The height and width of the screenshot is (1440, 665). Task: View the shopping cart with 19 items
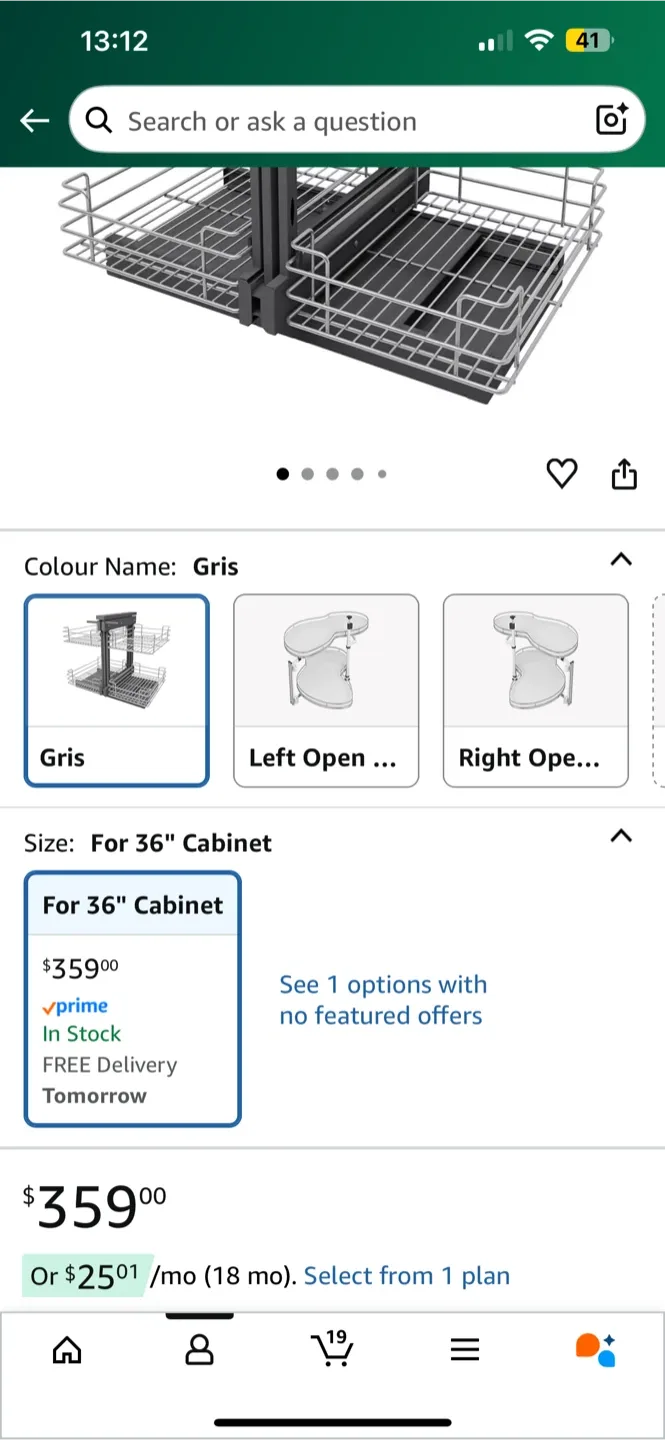pos(332,1350)
